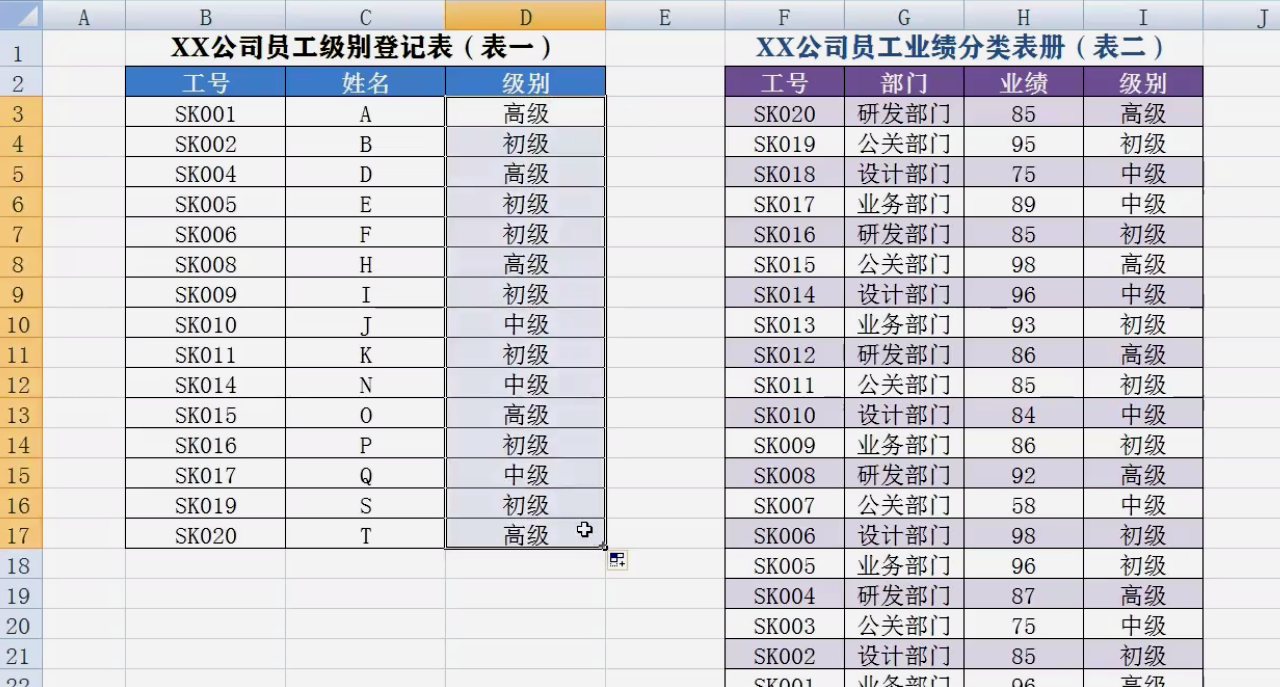Click the 工号 header of 表二
This screenshot has width=1280, height=687.
point(783,83)
